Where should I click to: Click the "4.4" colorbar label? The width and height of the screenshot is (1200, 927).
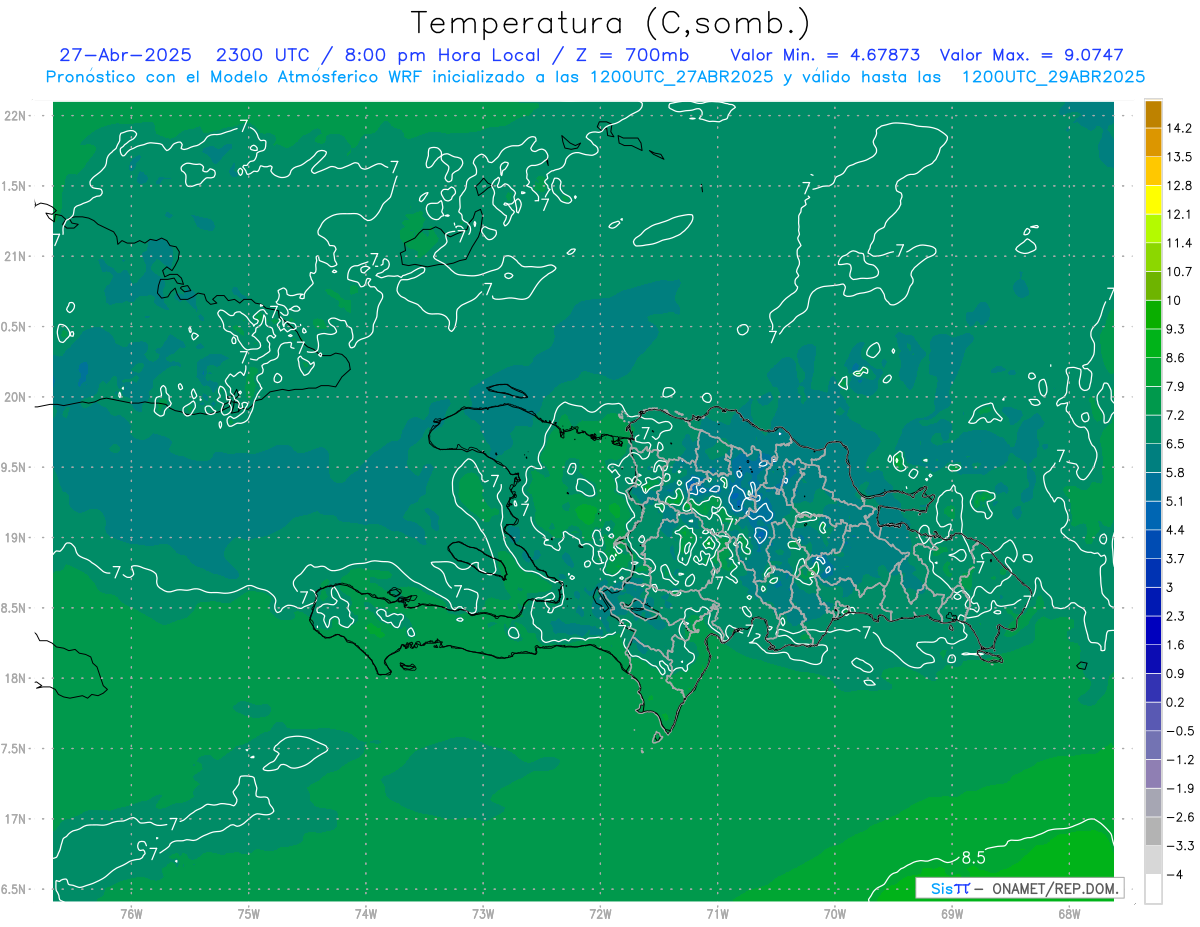click(1176, 530)
